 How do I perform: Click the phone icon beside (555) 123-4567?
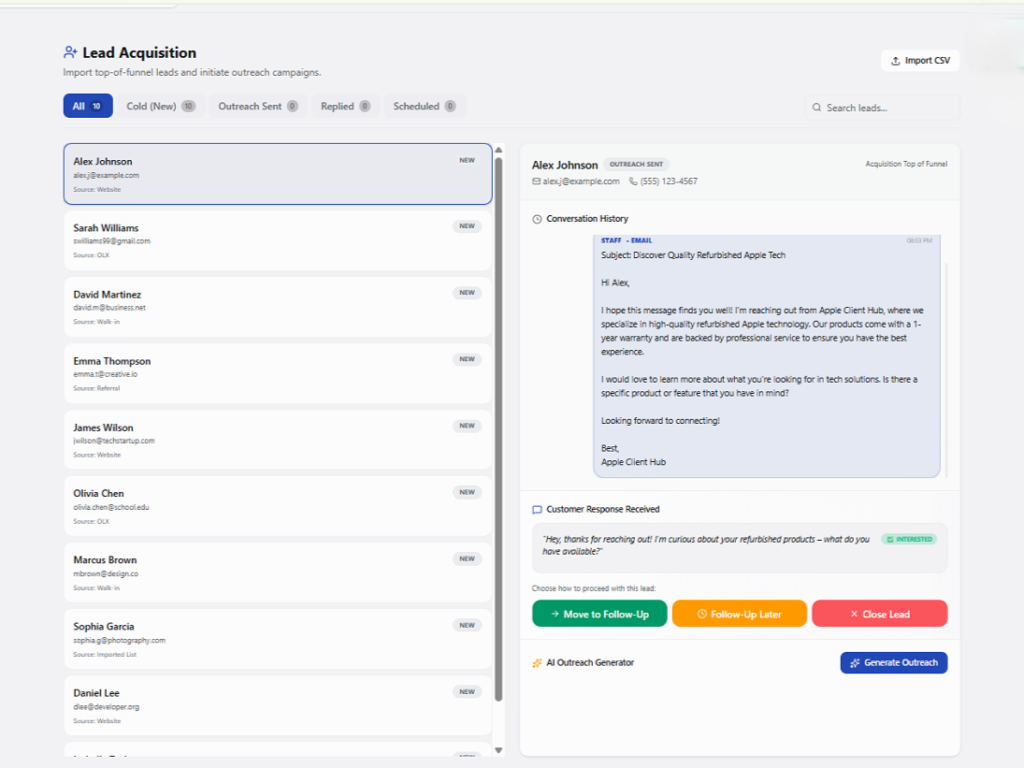633,181
